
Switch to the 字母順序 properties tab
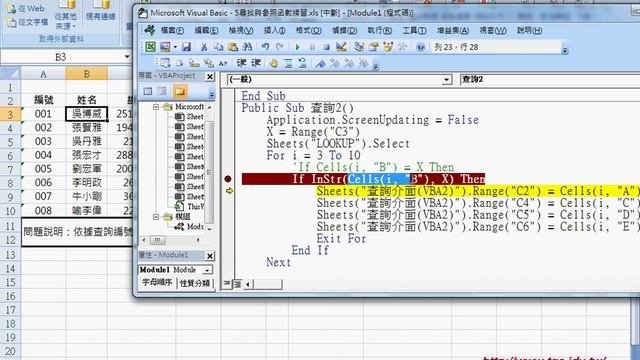click(157, 282)
